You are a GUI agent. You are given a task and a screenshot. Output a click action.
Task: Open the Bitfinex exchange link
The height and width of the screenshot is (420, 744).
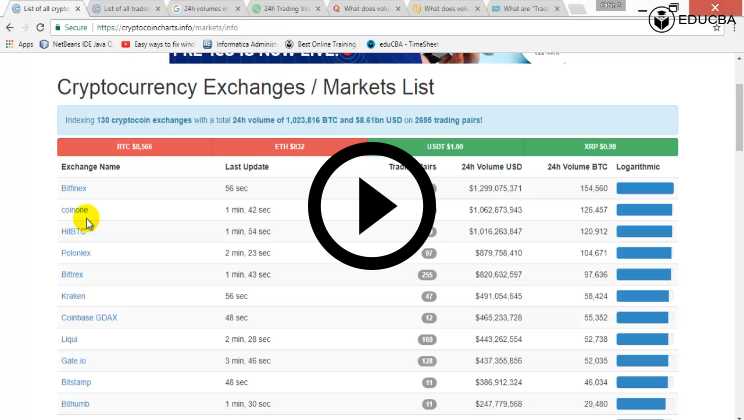pyautogui.click(x=74, y=188)
